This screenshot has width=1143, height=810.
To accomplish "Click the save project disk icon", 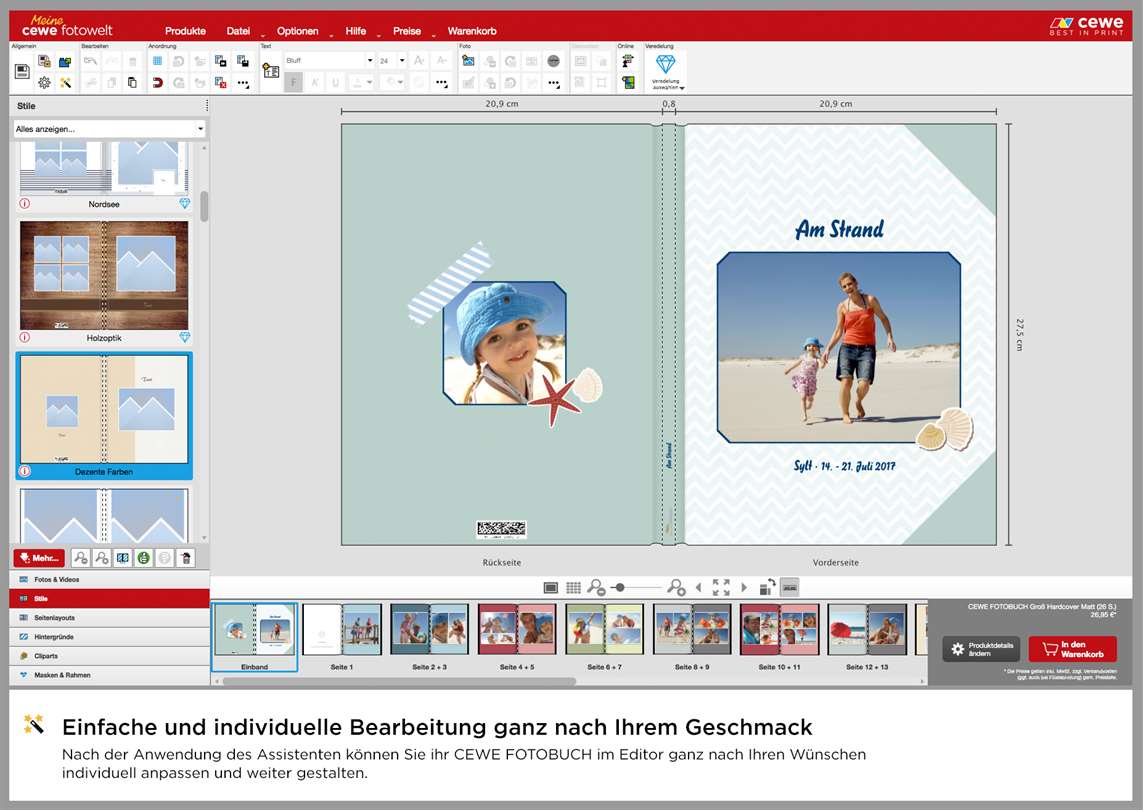I will (22, 71).
